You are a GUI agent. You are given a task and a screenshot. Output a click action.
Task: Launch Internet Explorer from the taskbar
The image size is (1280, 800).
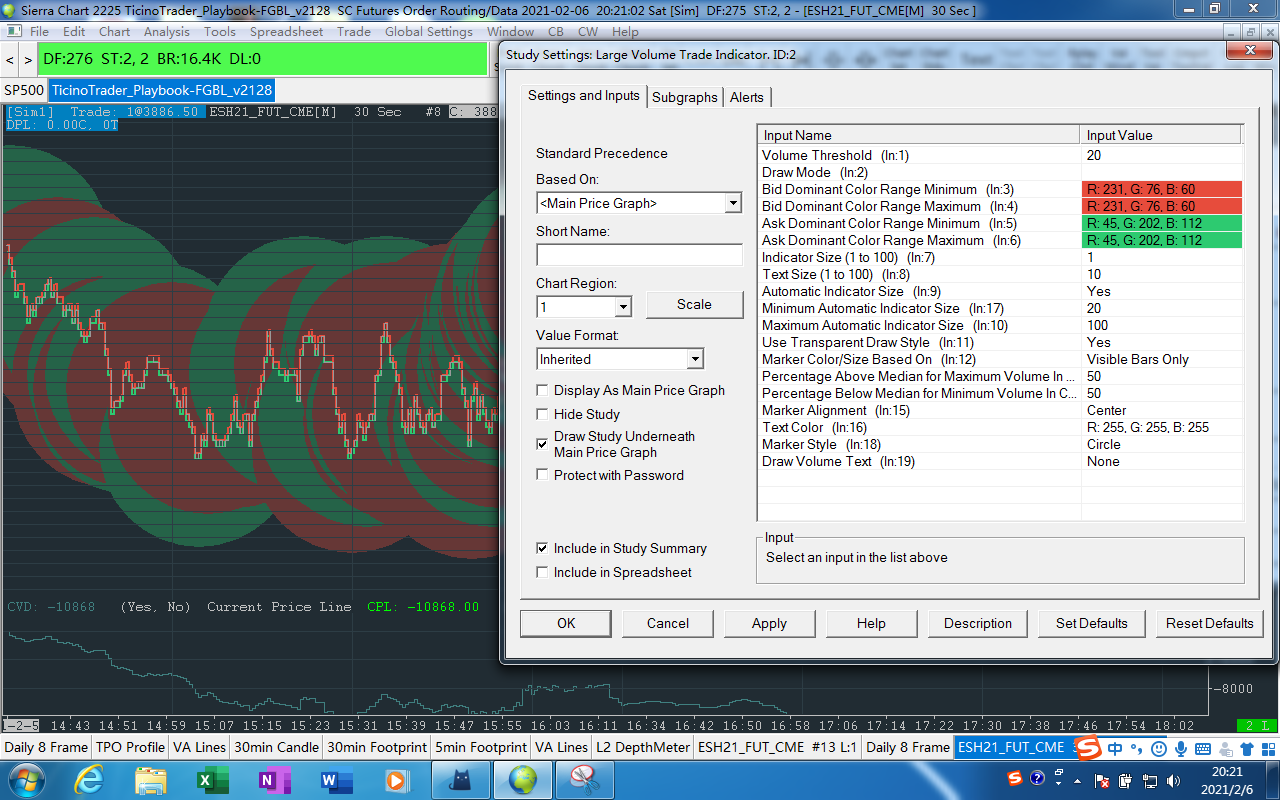(x=89, y=779)
